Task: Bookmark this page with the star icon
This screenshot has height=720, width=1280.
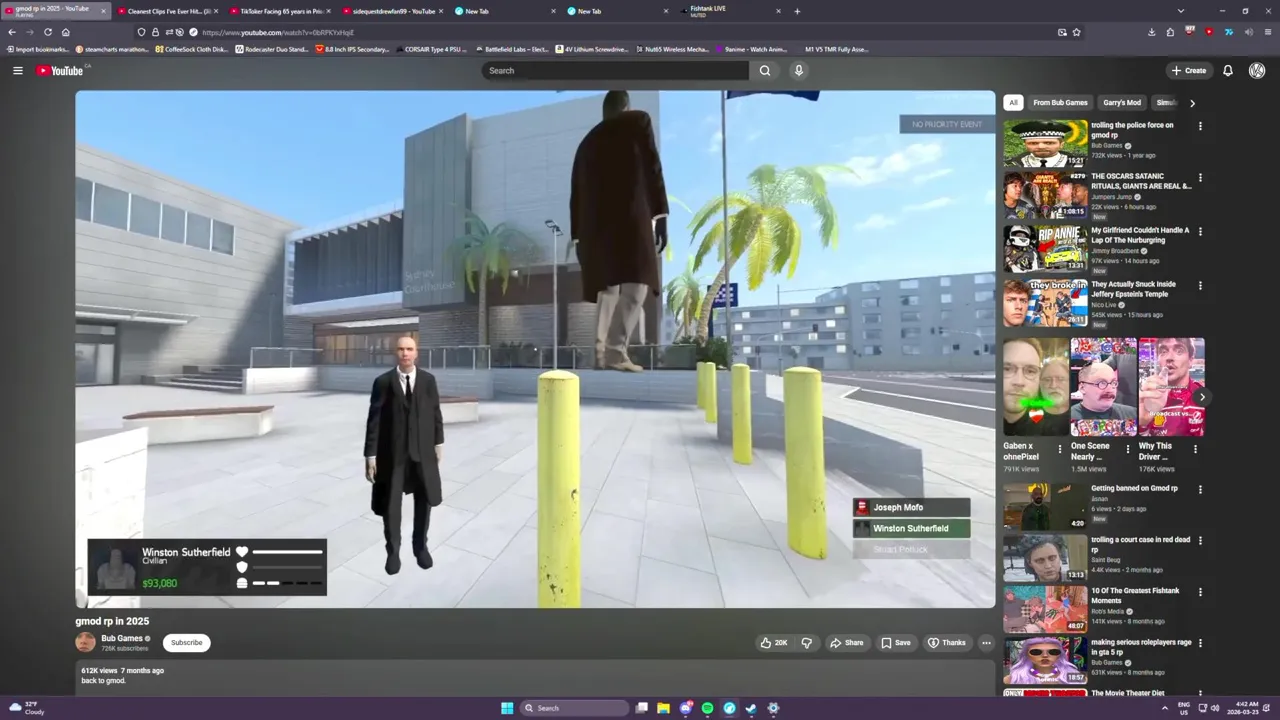Action: point(1076,32)
